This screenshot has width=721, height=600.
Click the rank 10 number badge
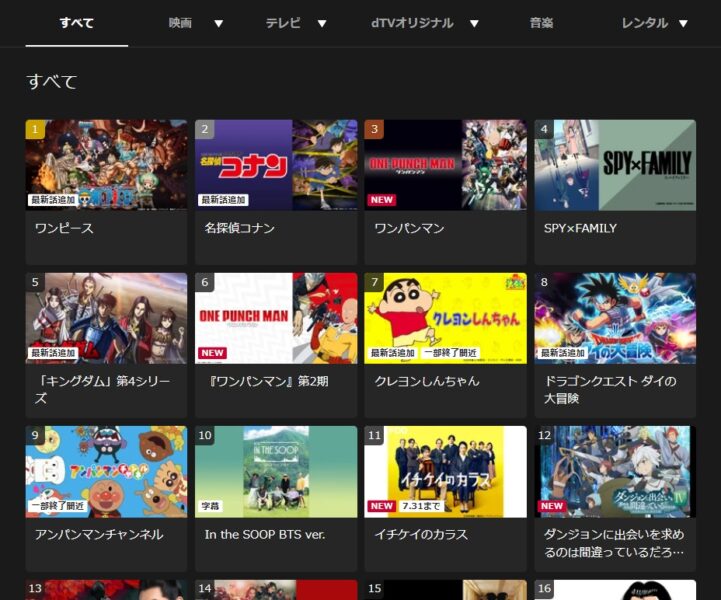tap(205, 435)
